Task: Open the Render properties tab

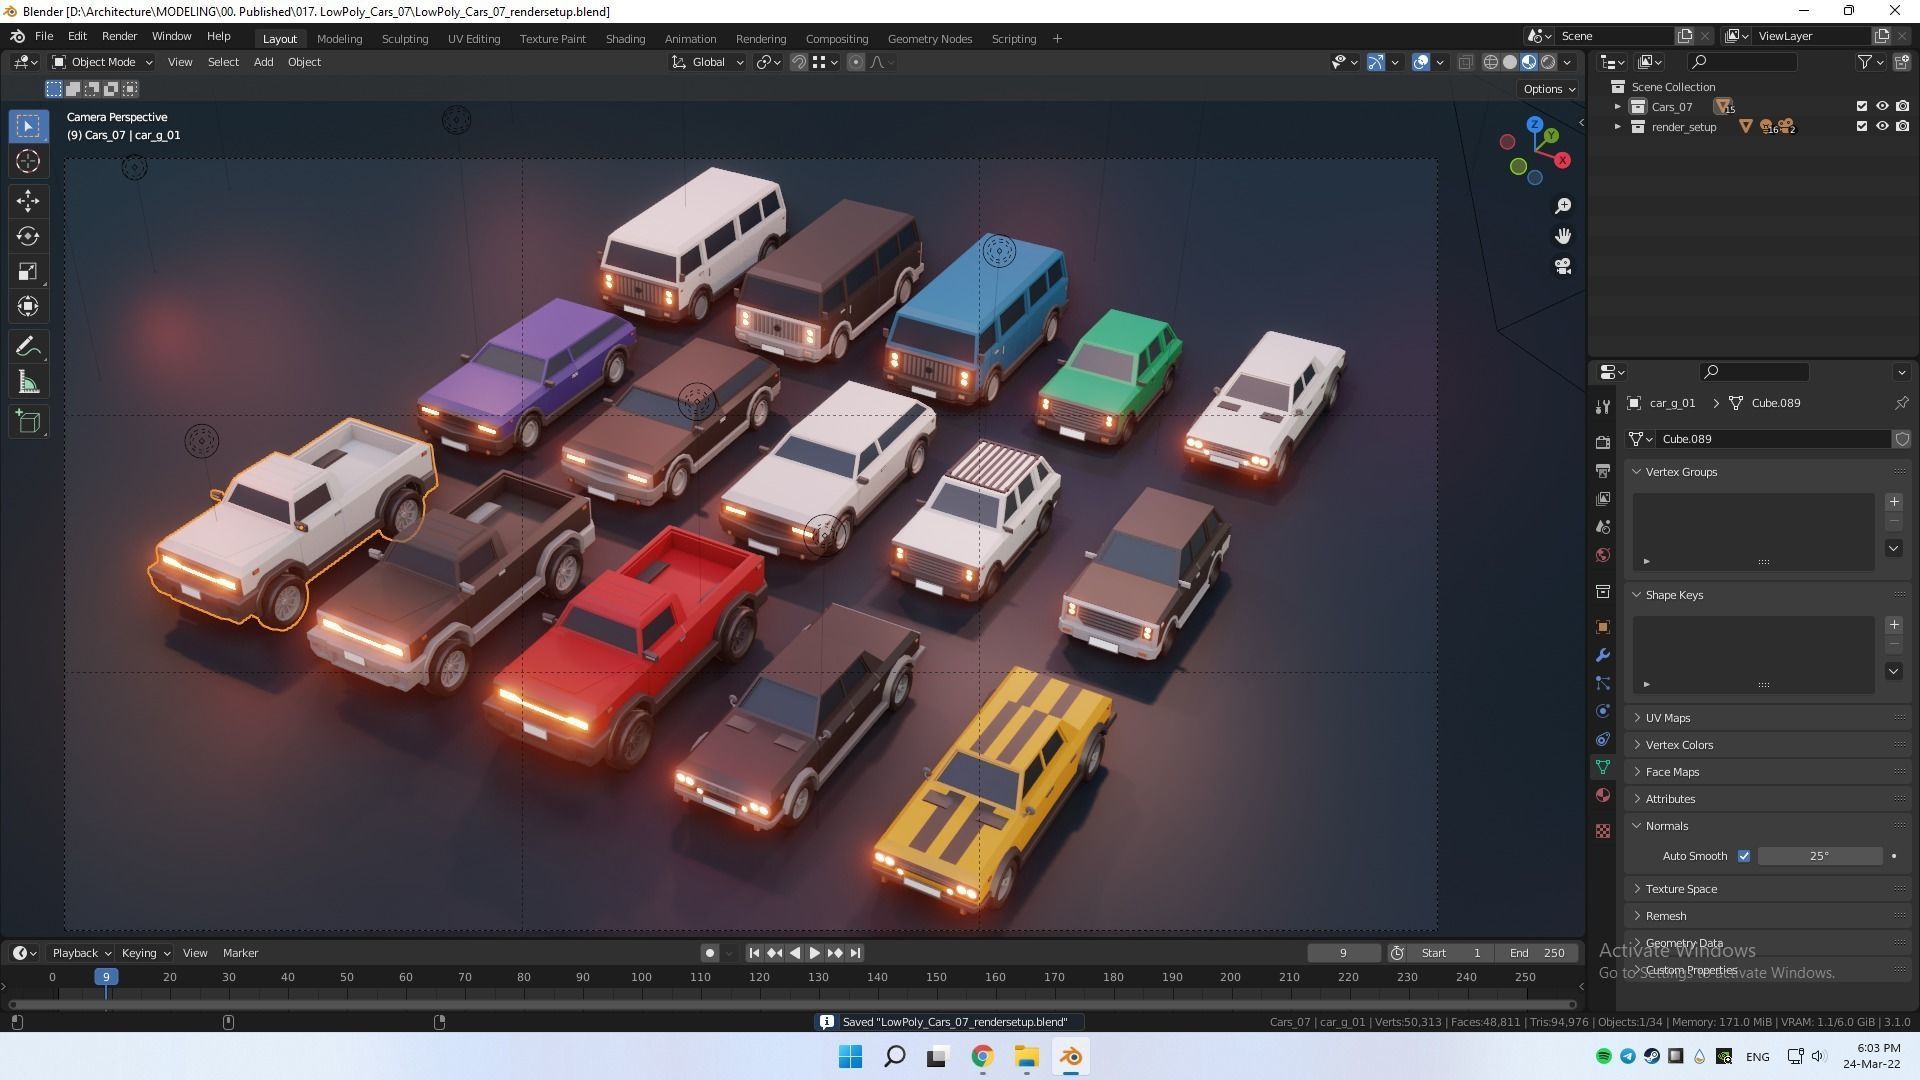Action: [1603, 442]
